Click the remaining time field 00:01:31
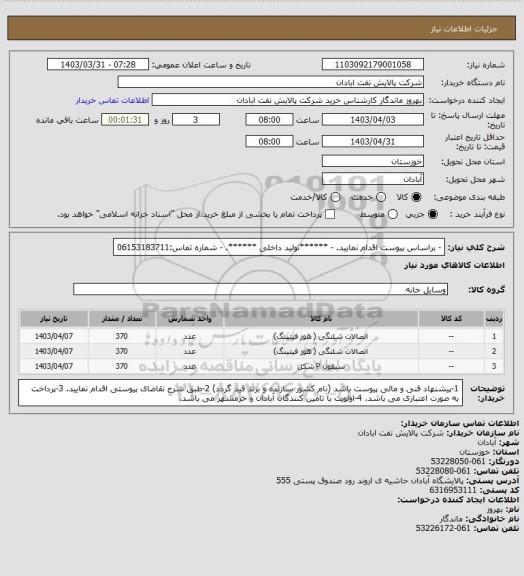The image size is (524, 576). coord(125,120)
